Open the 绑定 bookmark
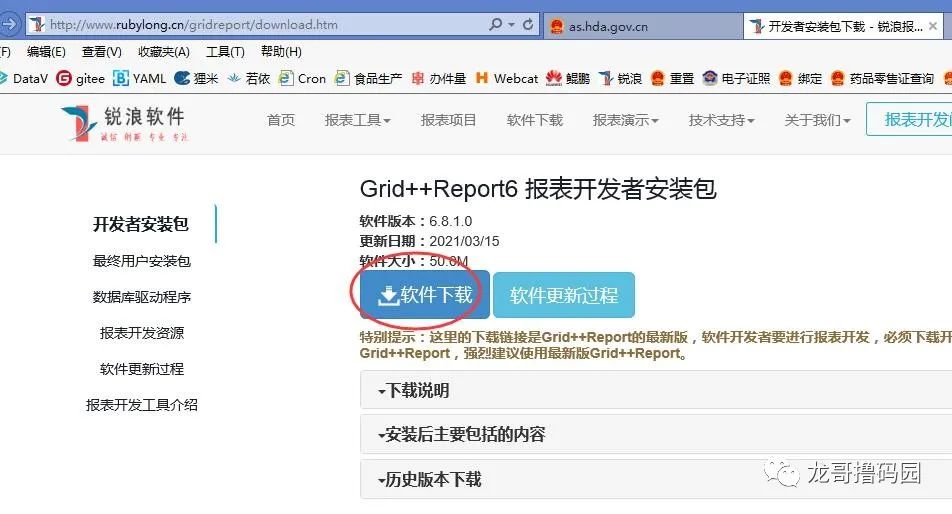The height and width of the screenshot is (514, 952). (x=800, y=78)
